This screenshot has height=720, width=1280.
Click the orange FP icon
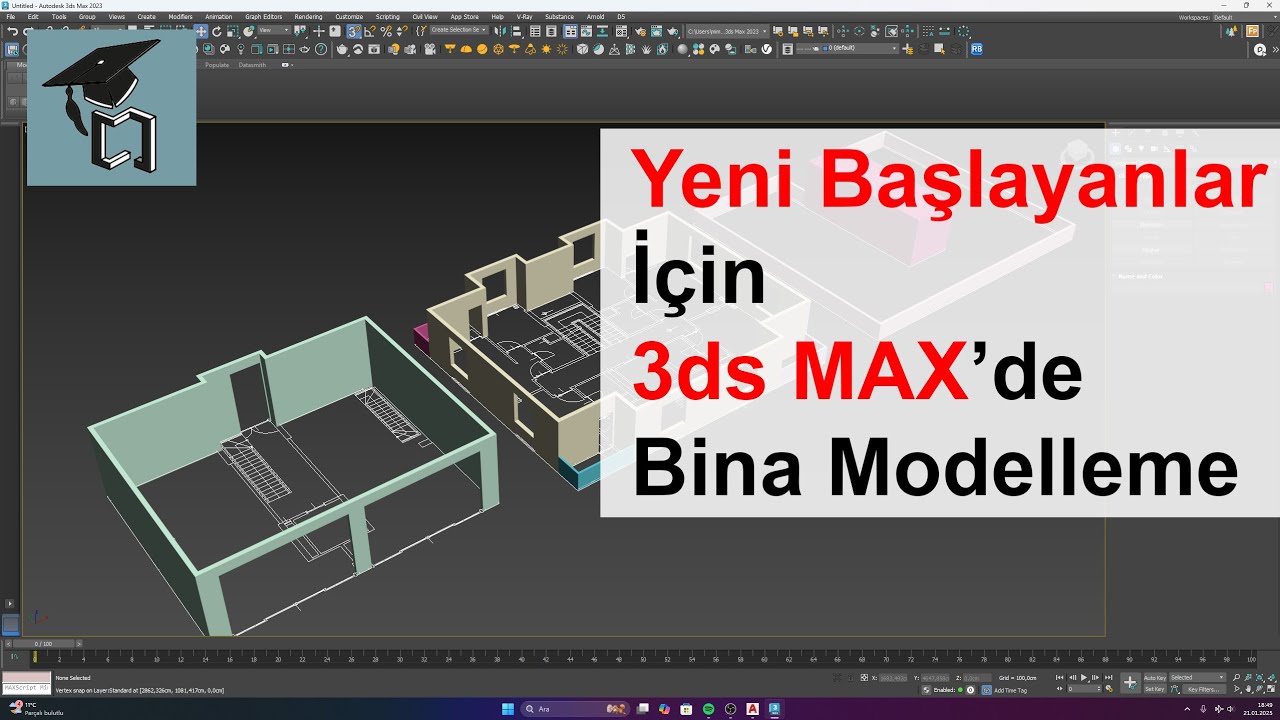pos(1252,31)
